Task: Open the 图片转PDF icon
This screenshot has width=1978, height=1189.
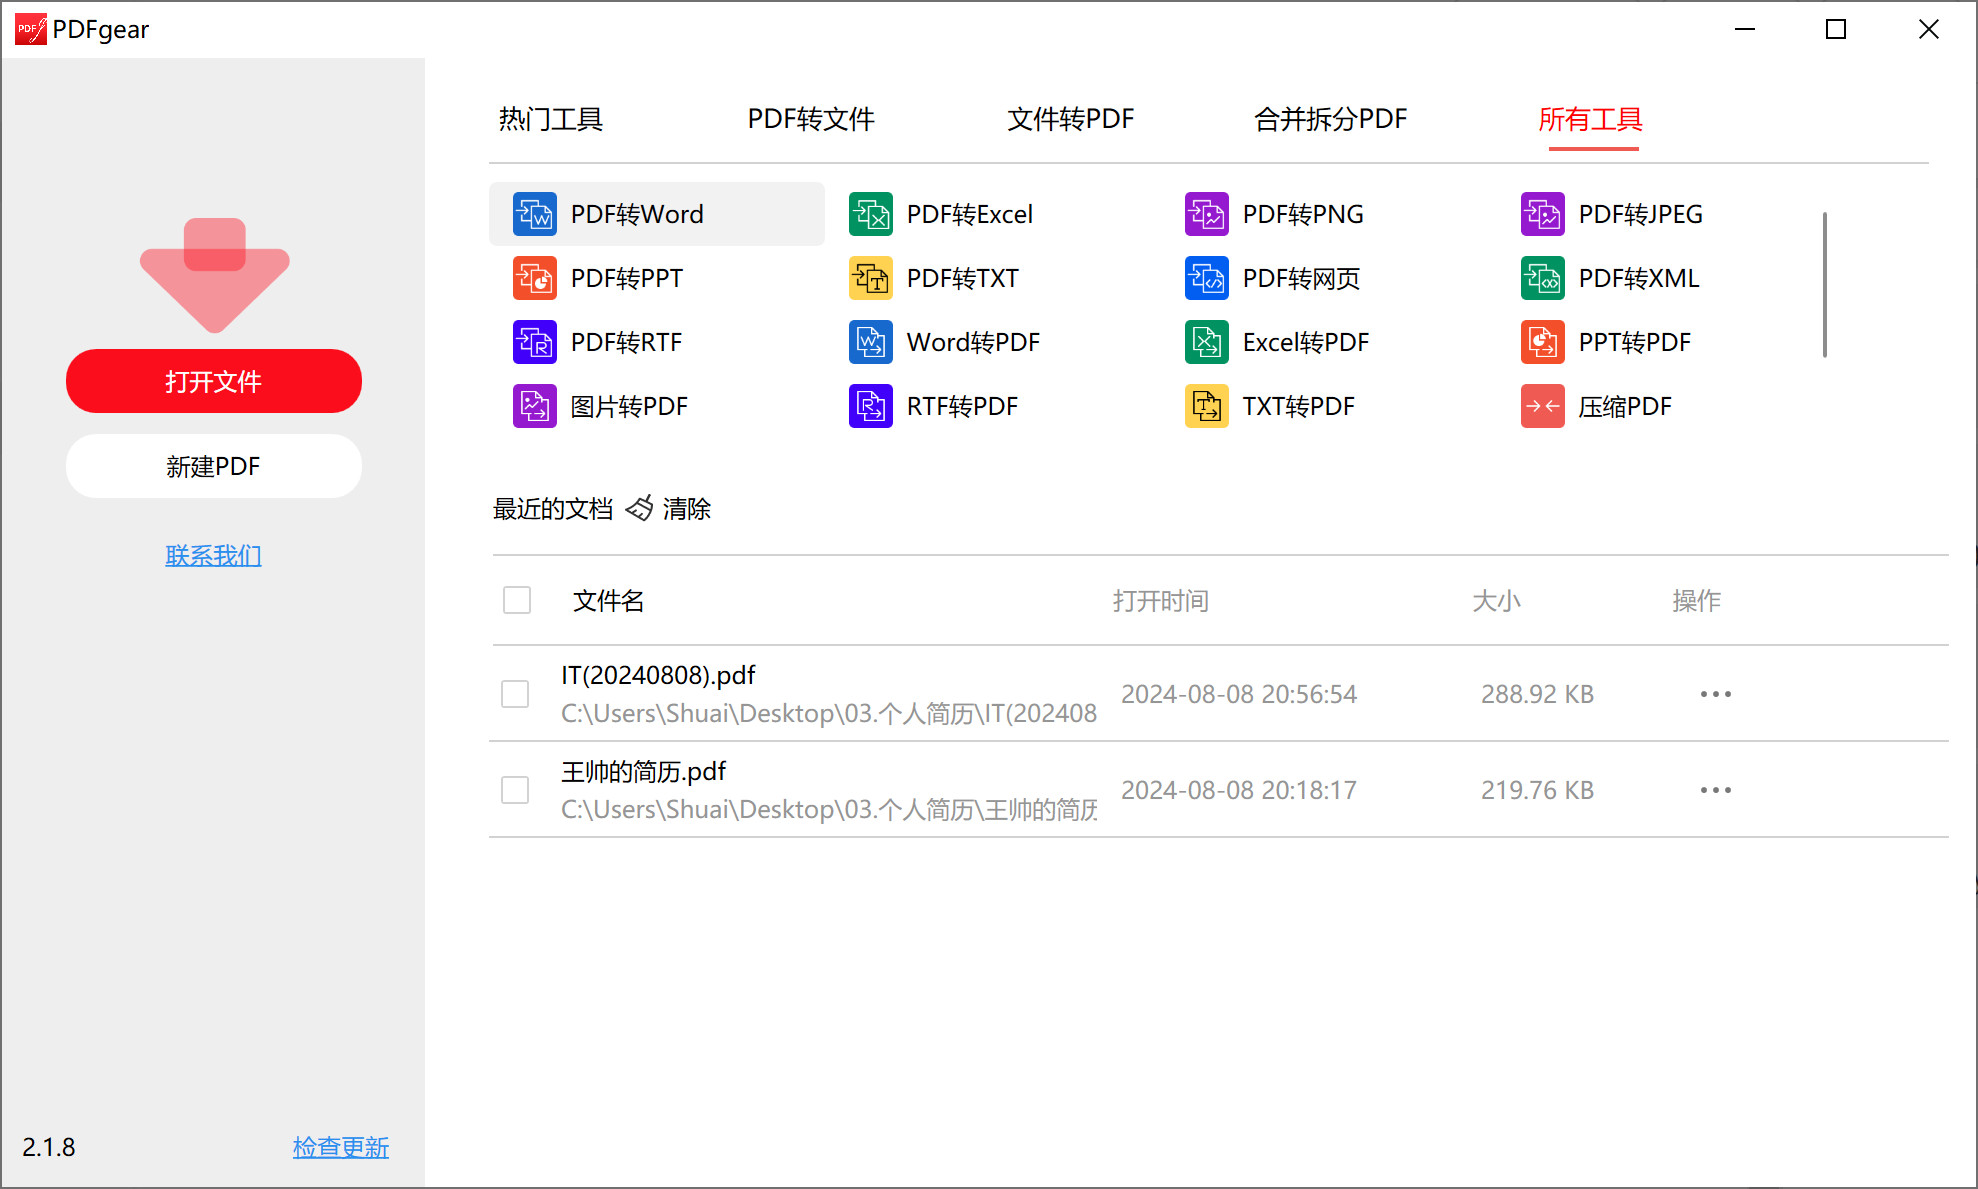Action: click(x=534, y=406)
